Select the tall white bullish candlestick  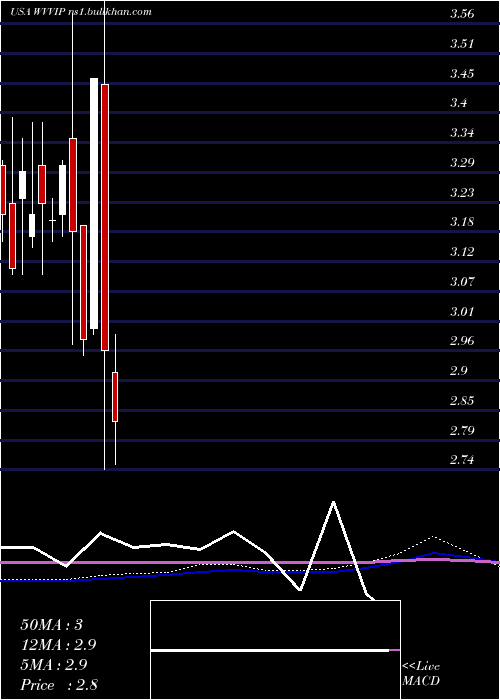(x=94, y=203)
